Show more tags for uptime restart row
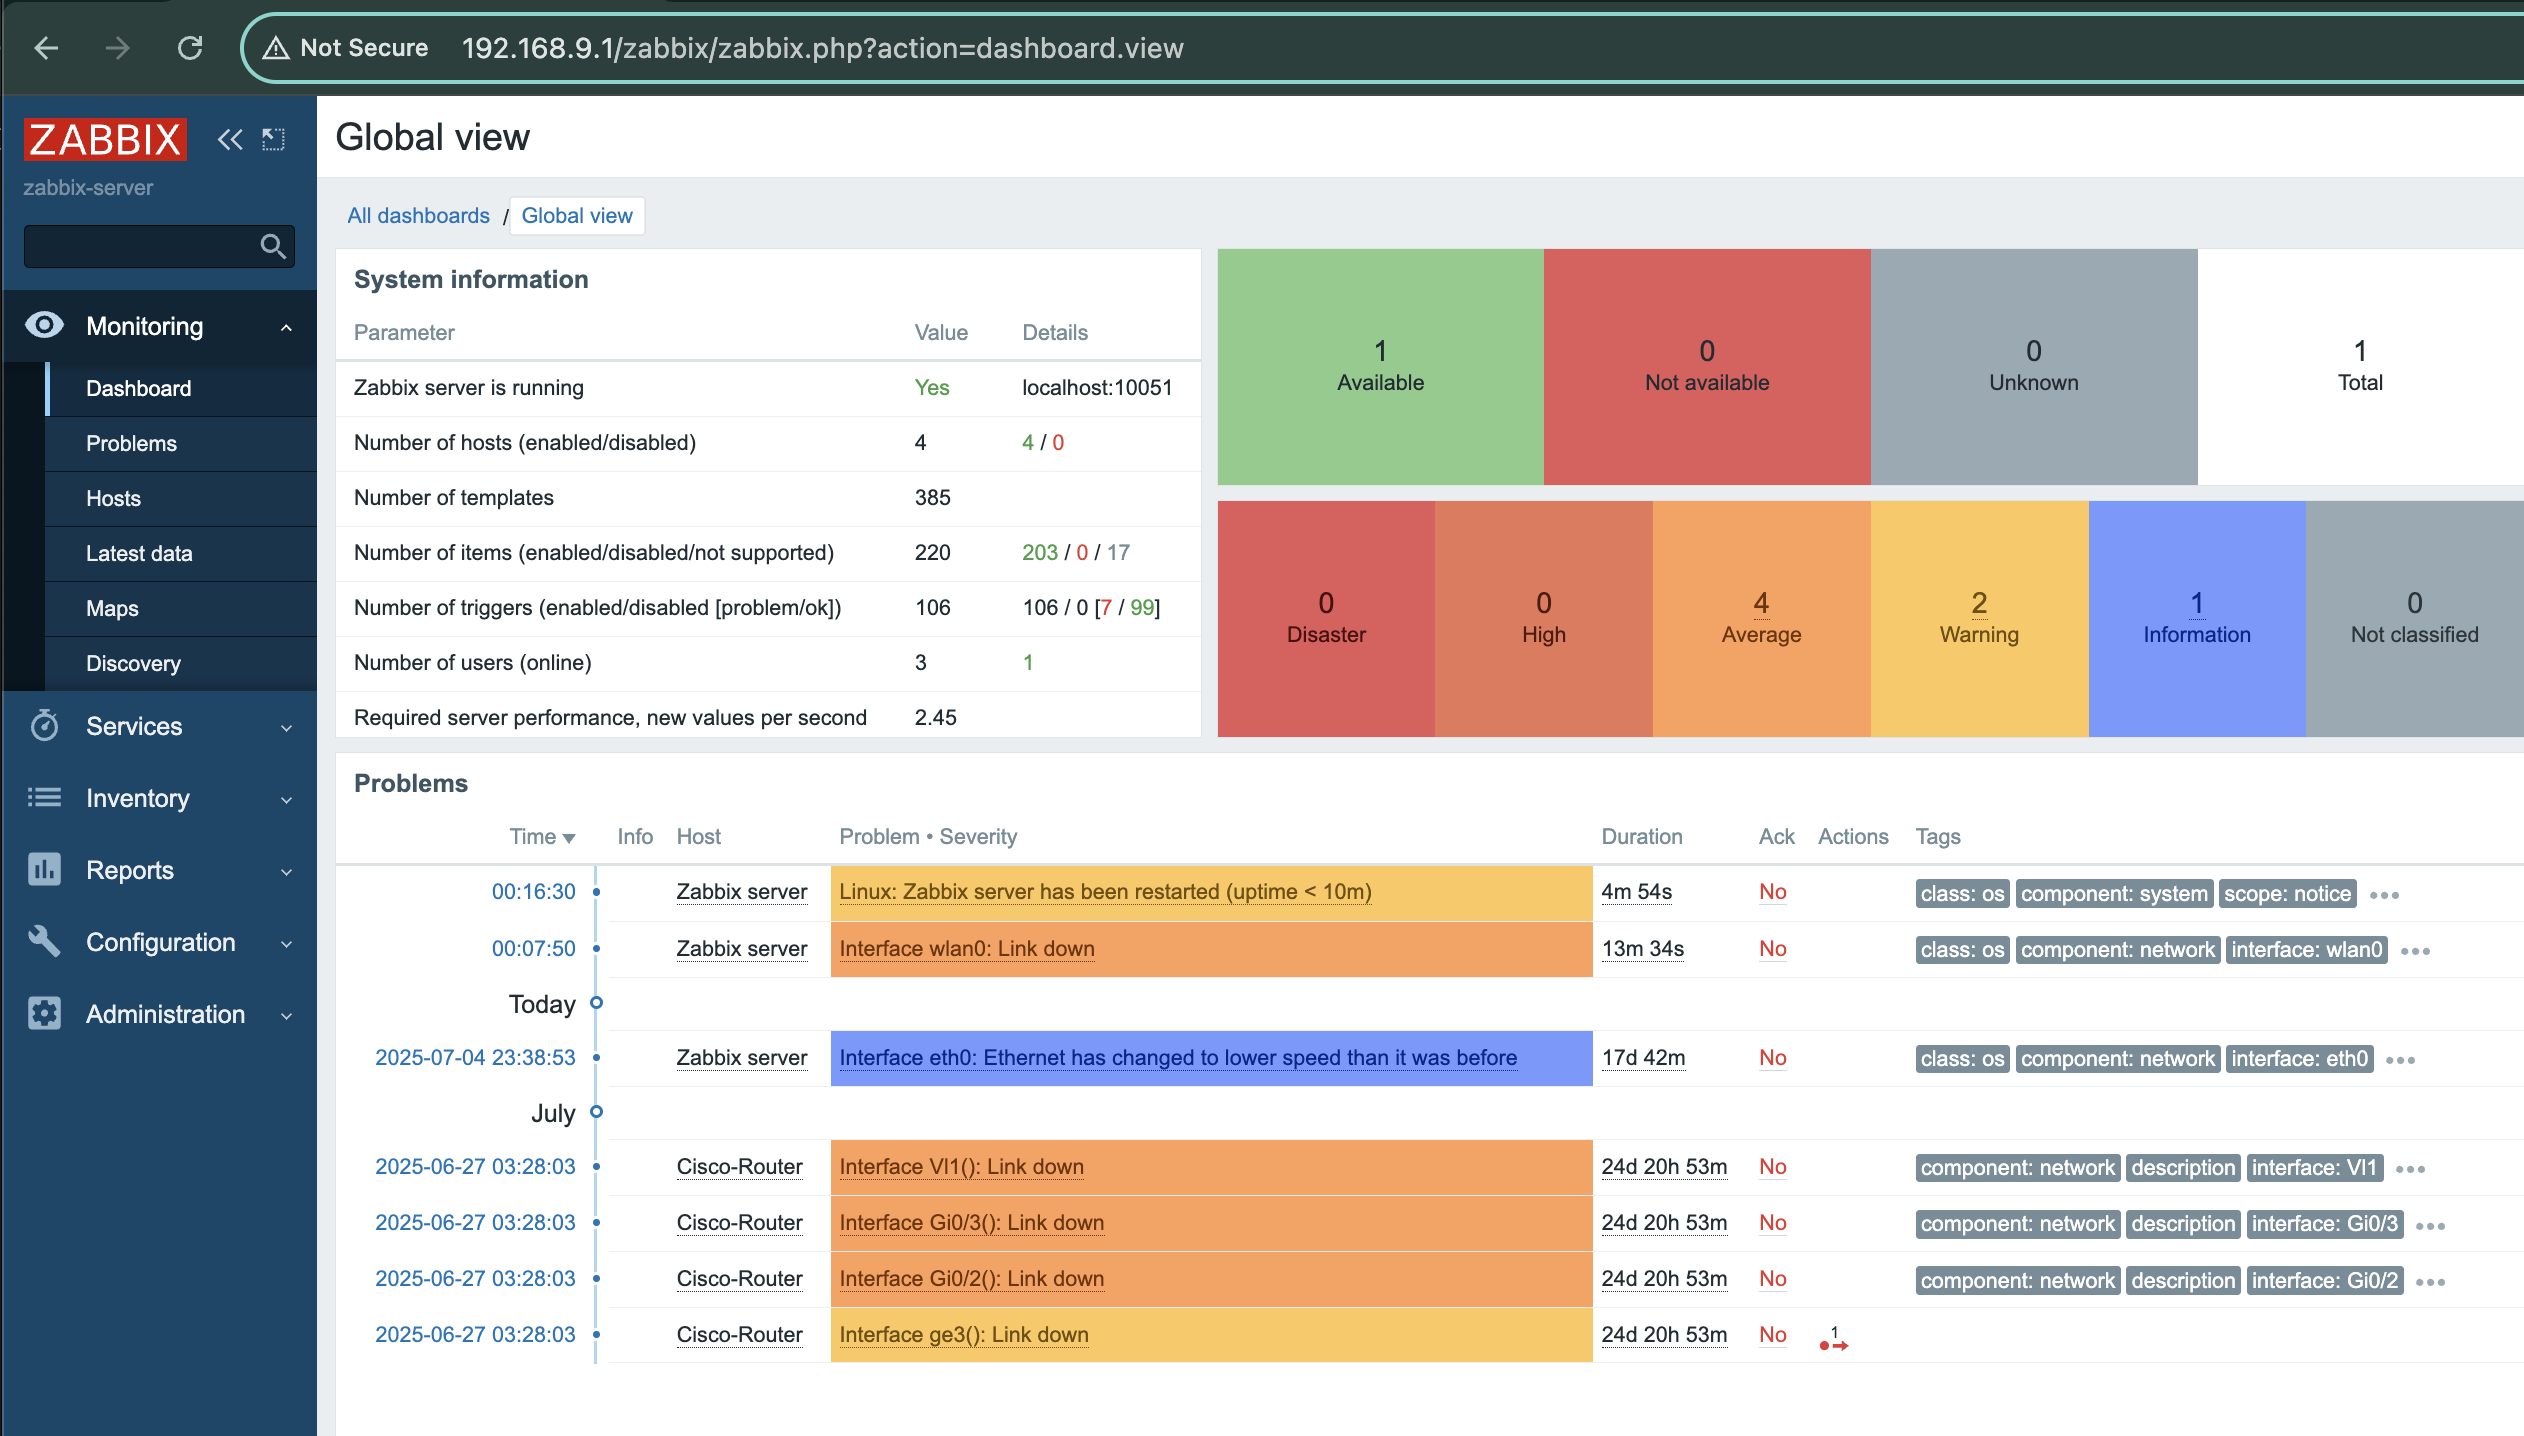 (2384, 894)
